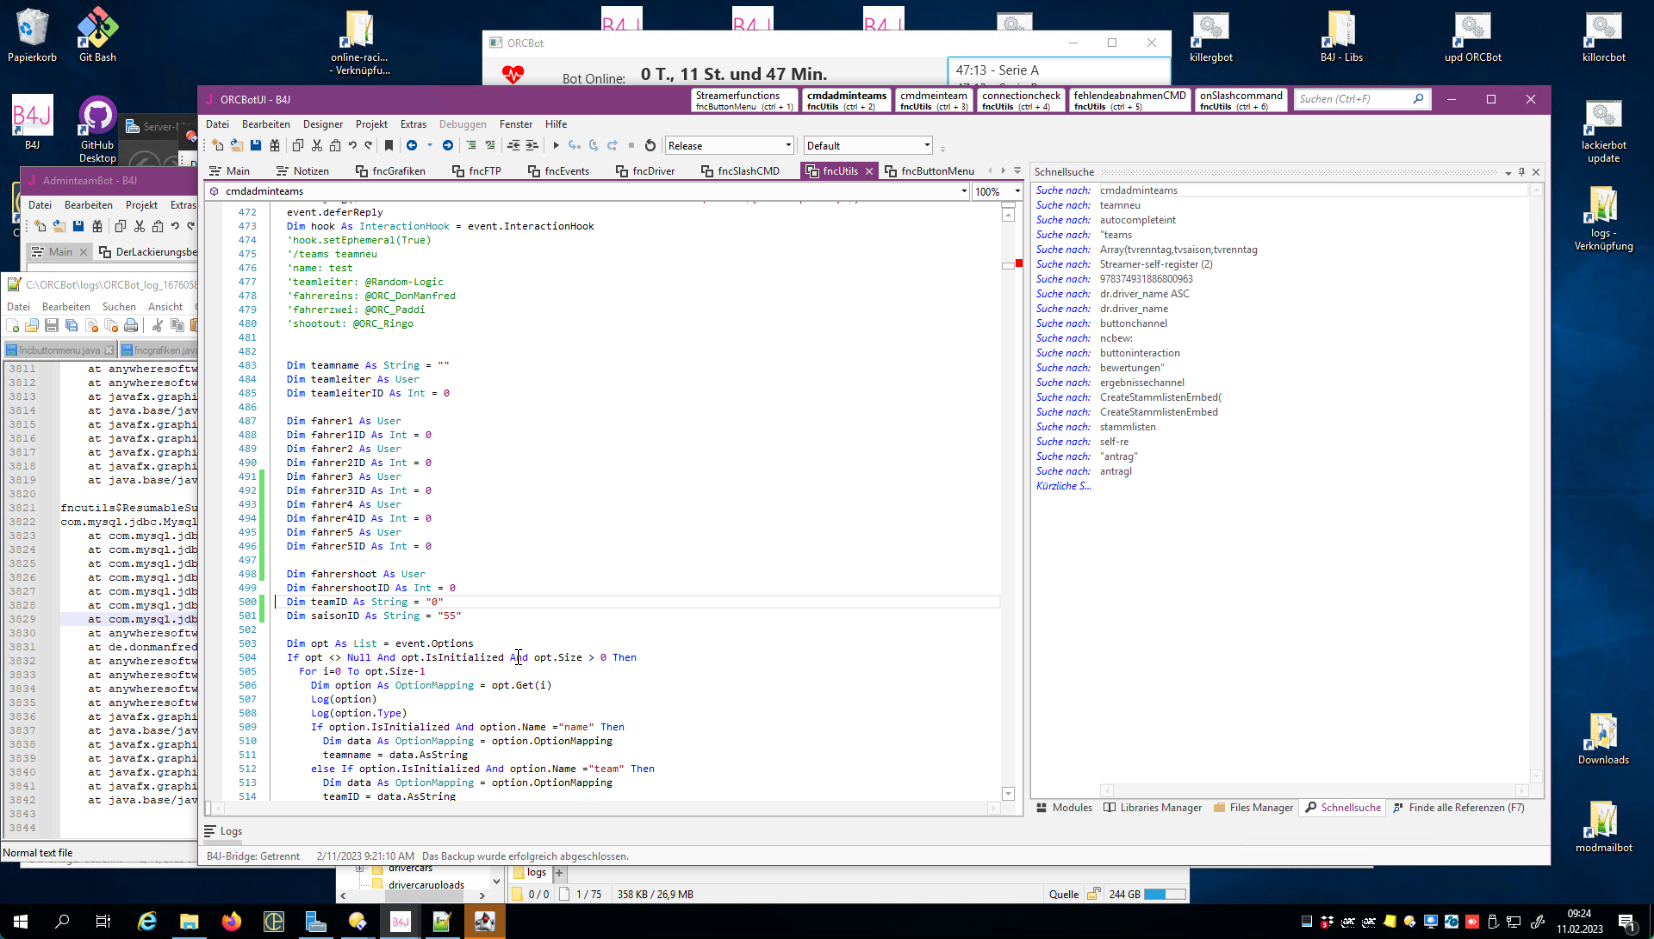Screen dimensions: 1654x939
Task: Open Firefox from the Windows taskbar
Action: (231, 921)
